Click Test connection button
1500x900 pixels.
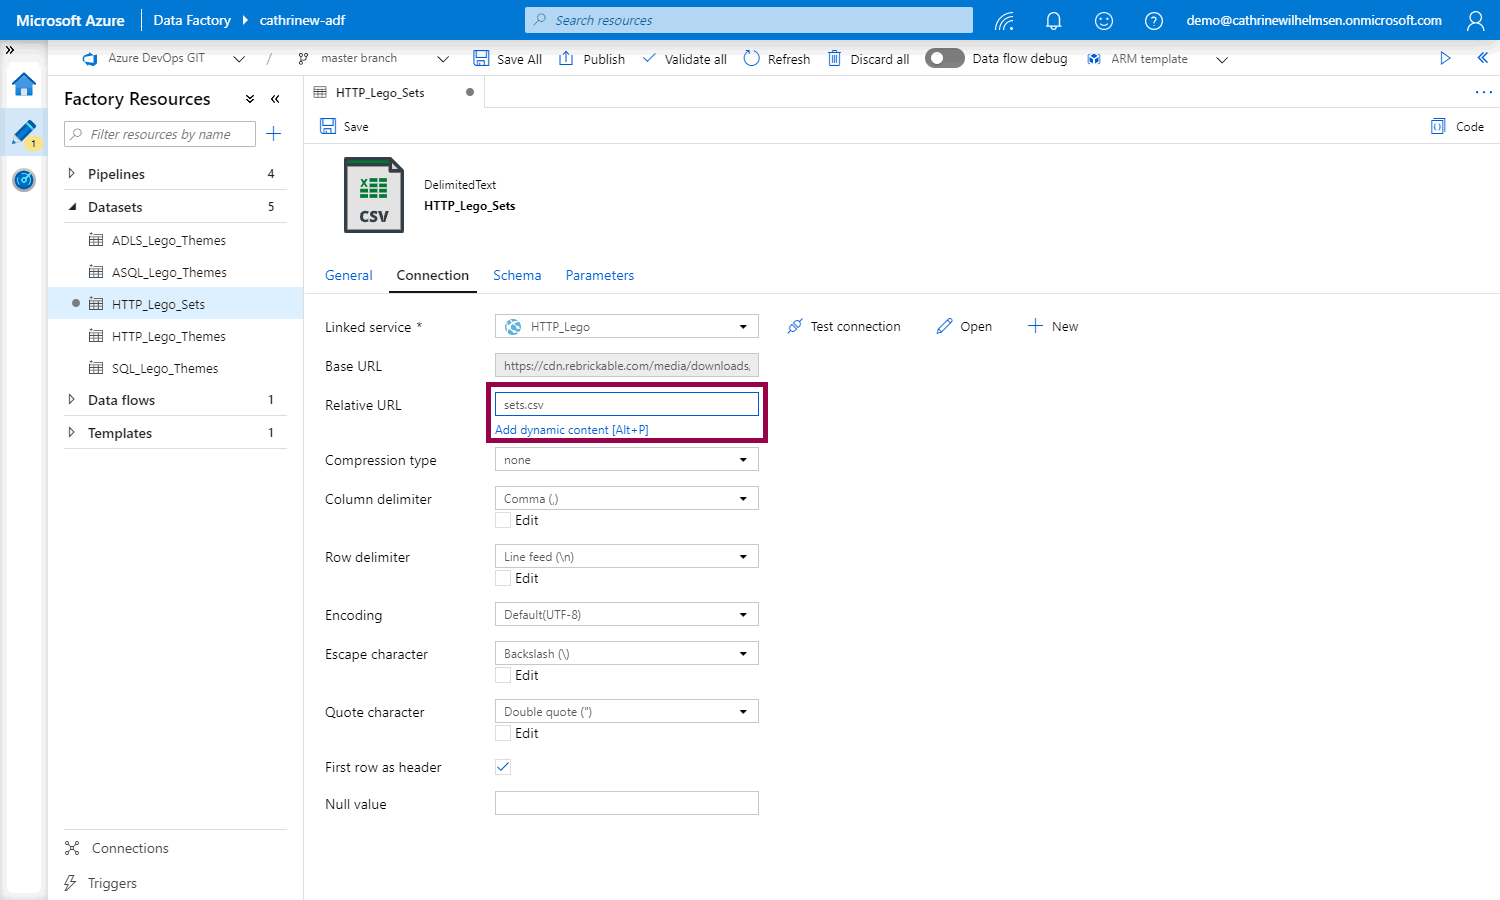[x=844, y=327]
